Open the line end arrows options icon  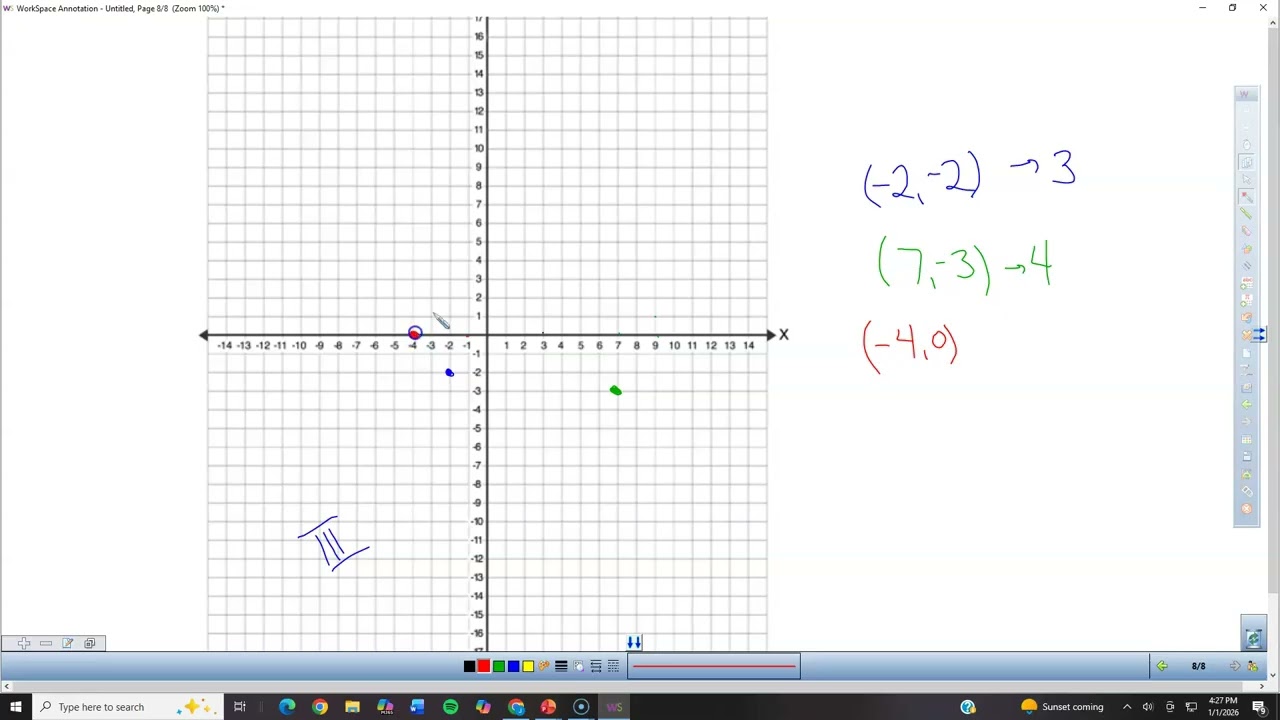click(x=596, y=666)
